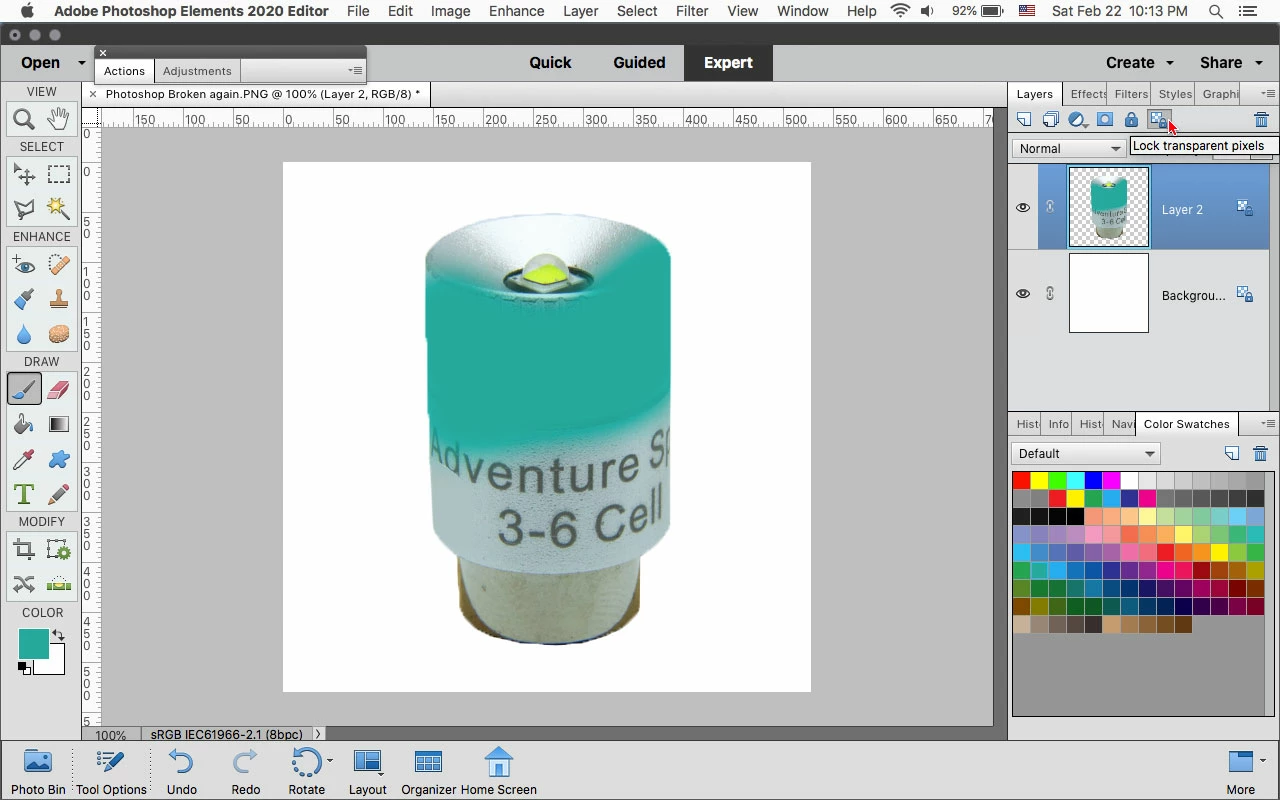Open the Create dropdown menu
The width and height of the screenshot is (1280, 800).
coord(1140,62)
